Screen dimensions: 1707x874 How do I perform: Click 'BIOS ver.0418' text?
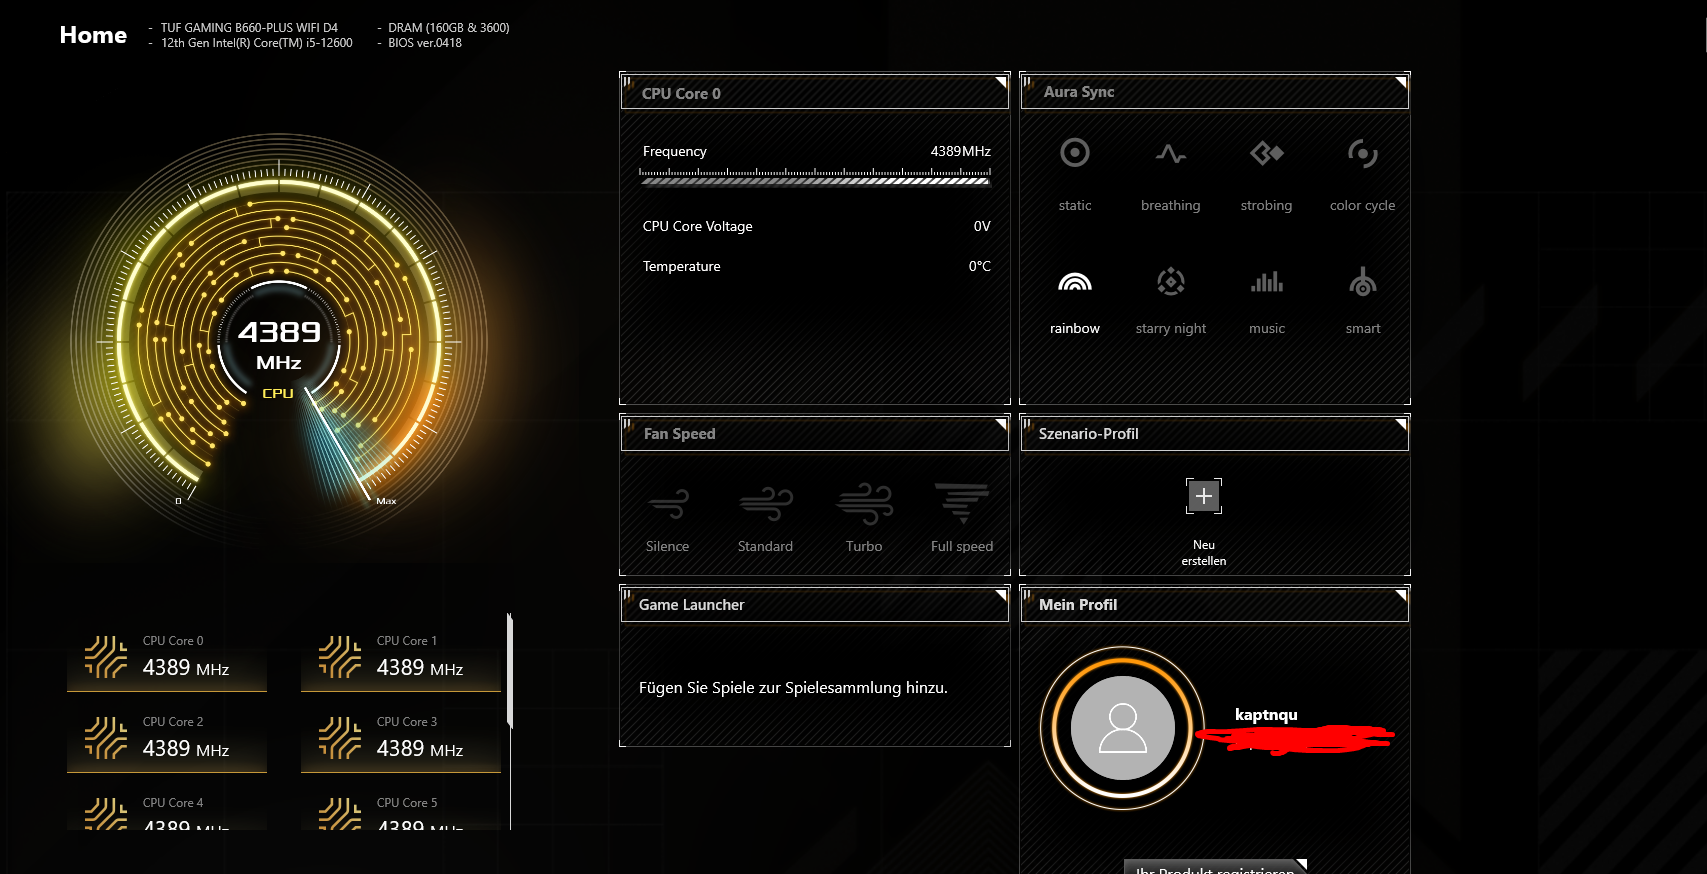(x=425, y=43)
